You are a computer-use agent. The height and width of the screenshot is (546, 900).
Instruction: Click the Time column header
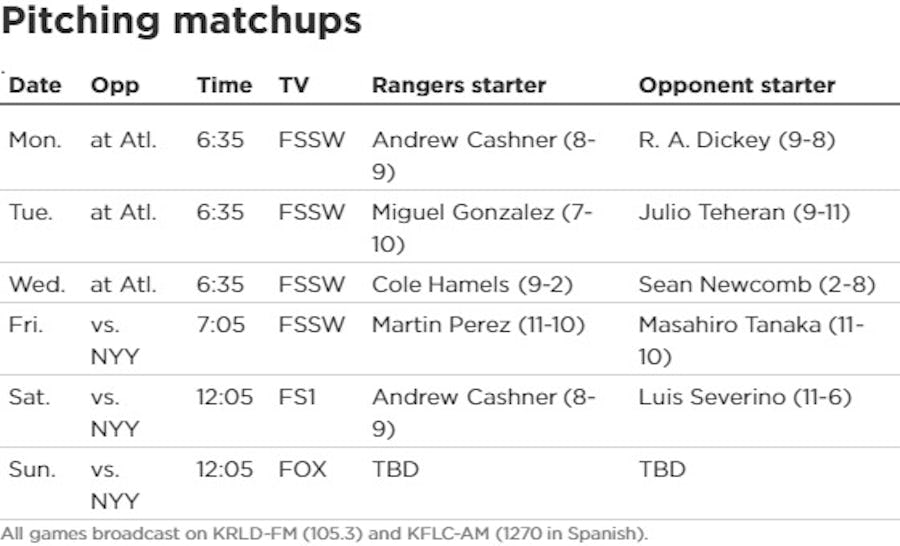(x=224, y=85)
